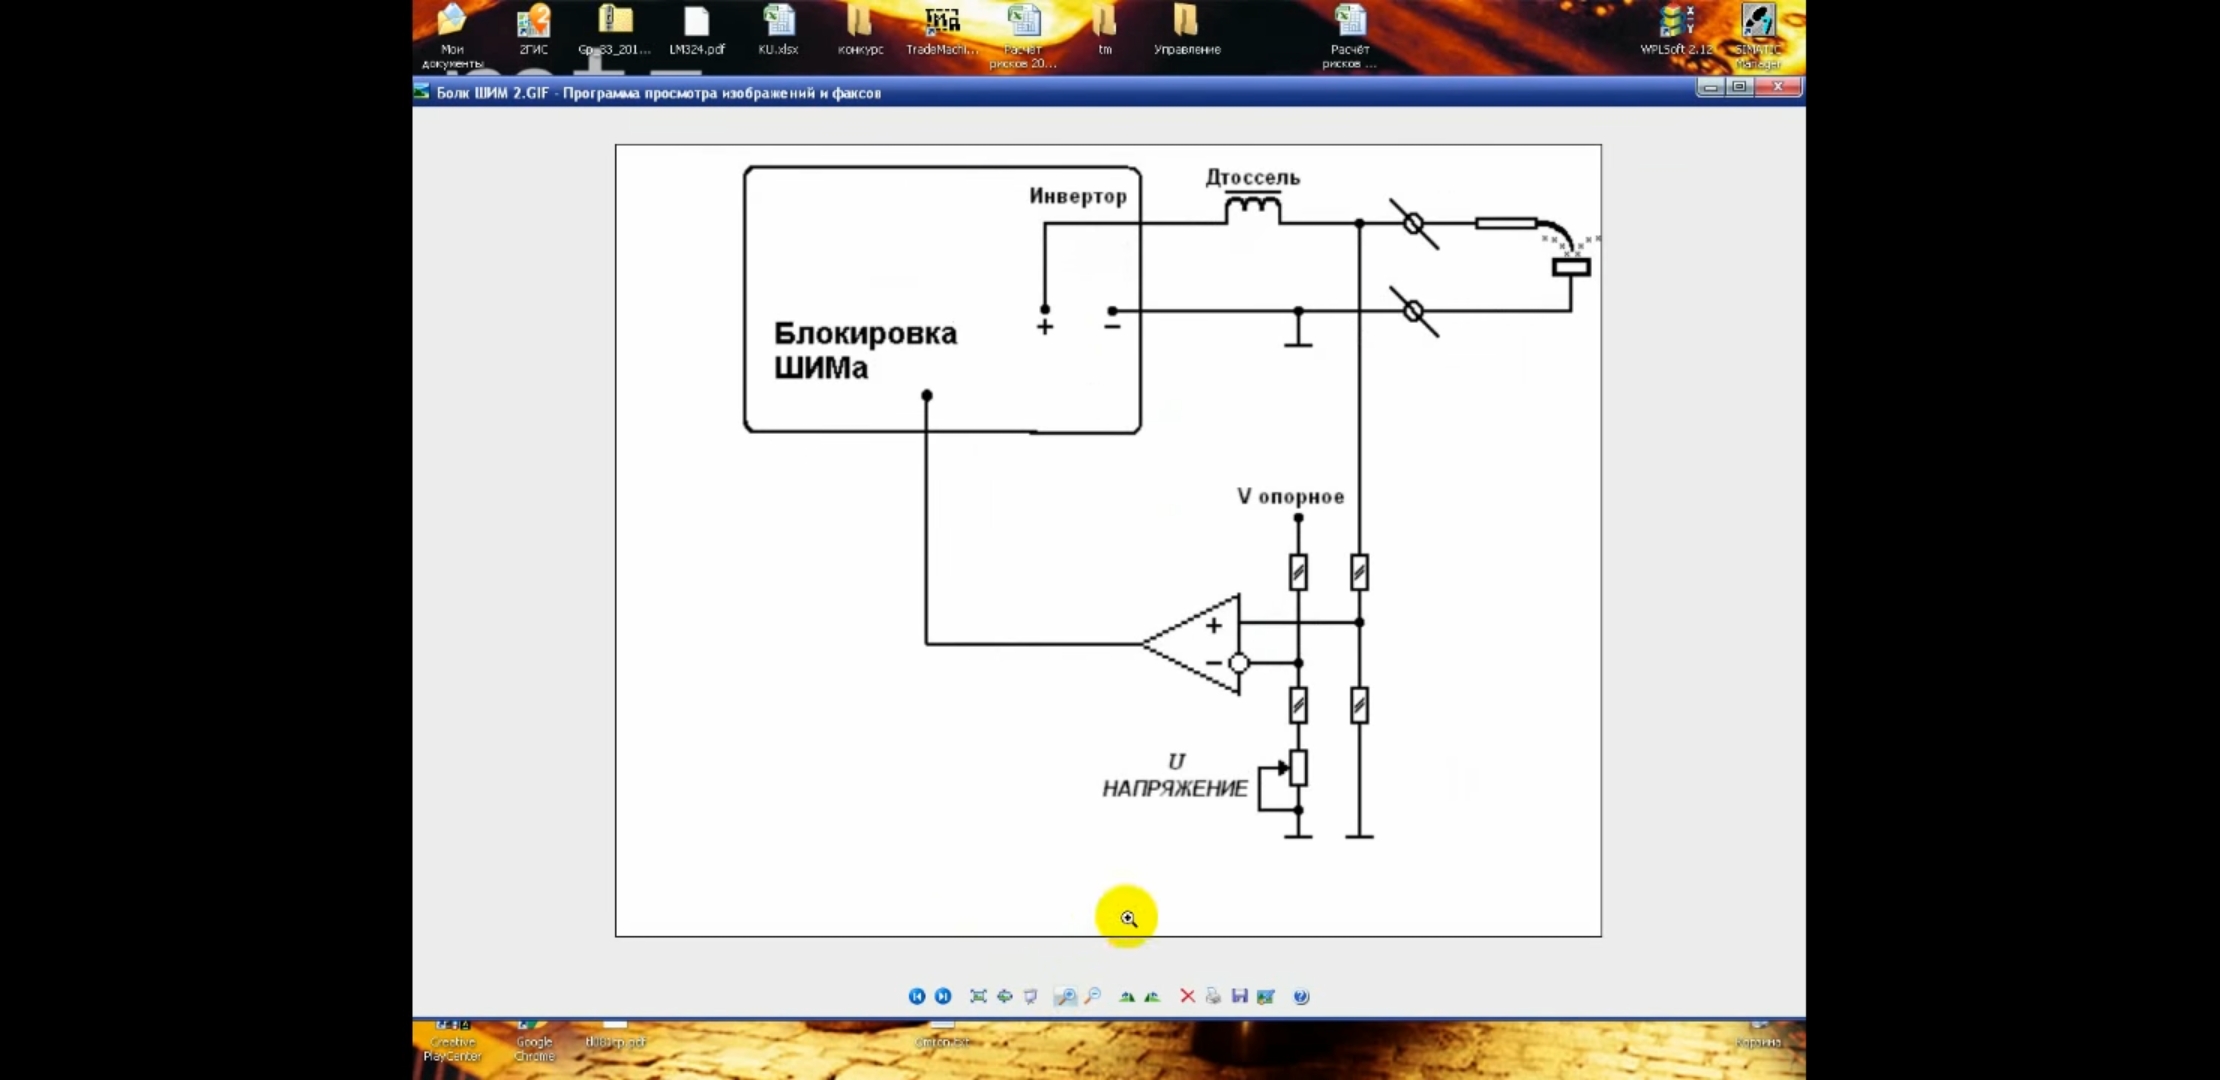Open the image for editing
2220x1080 pixels.
click(1266, 996)
